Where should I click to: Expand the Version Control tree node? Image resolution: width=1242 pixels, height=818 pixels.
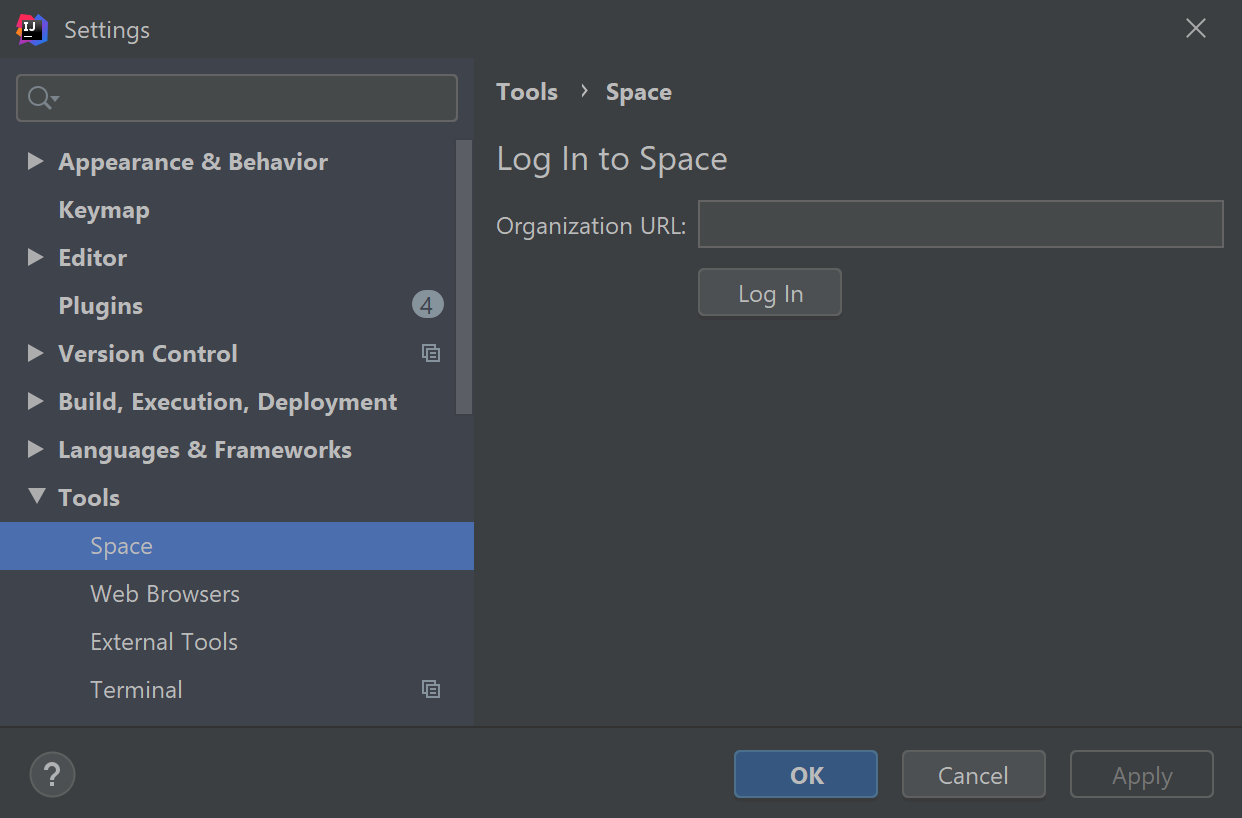point(36,353)
